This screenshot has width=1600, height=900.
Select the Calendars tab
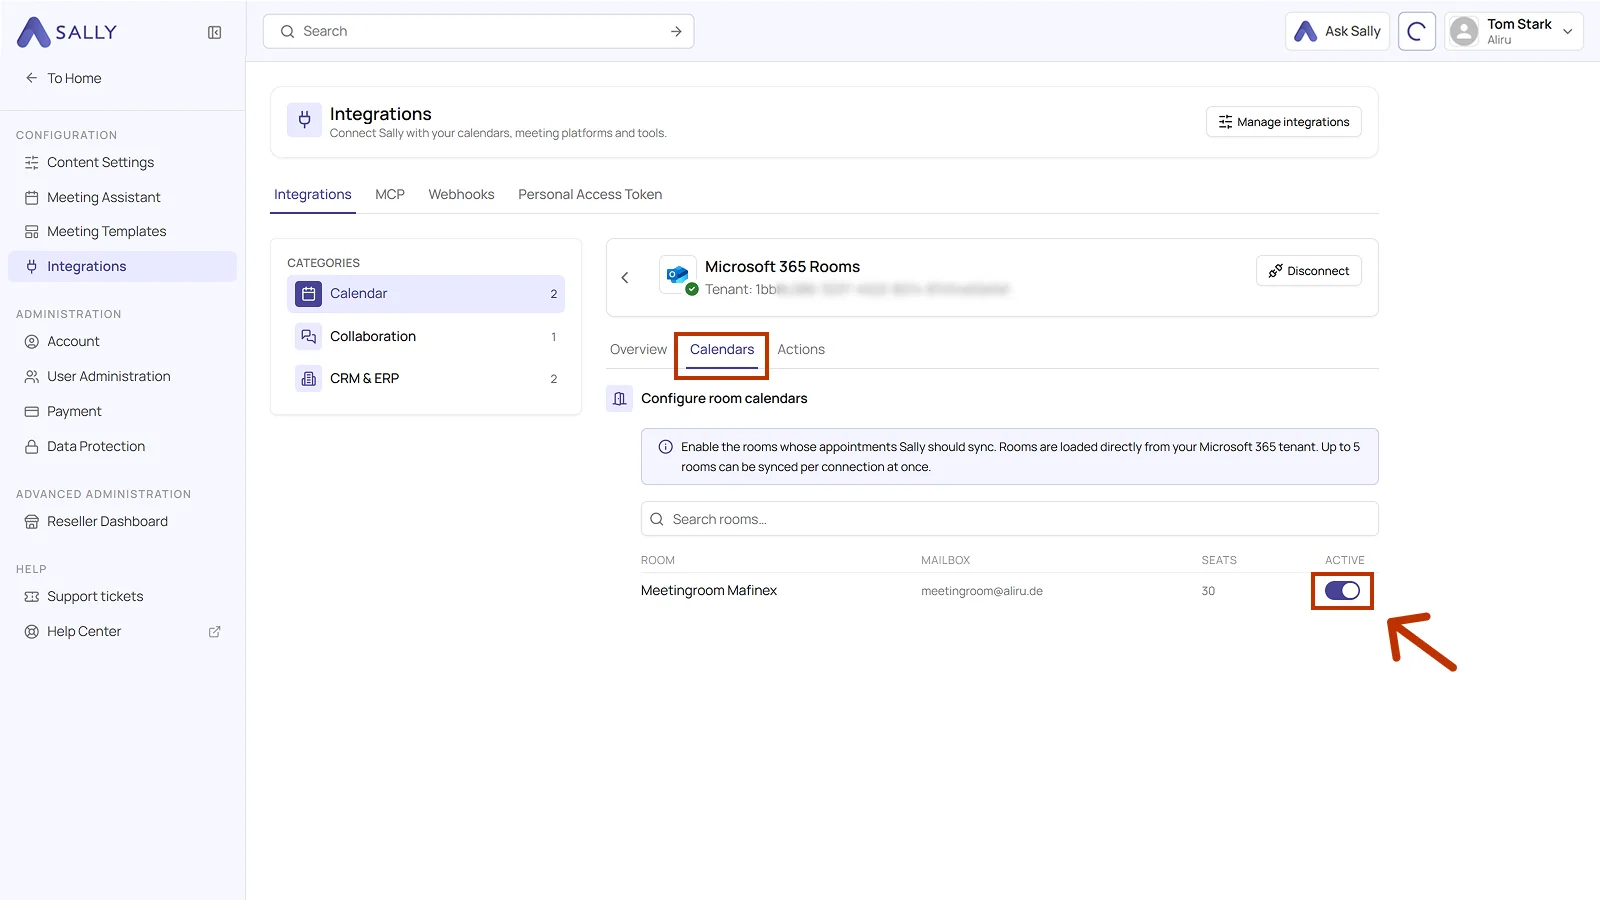pos(722,349)
